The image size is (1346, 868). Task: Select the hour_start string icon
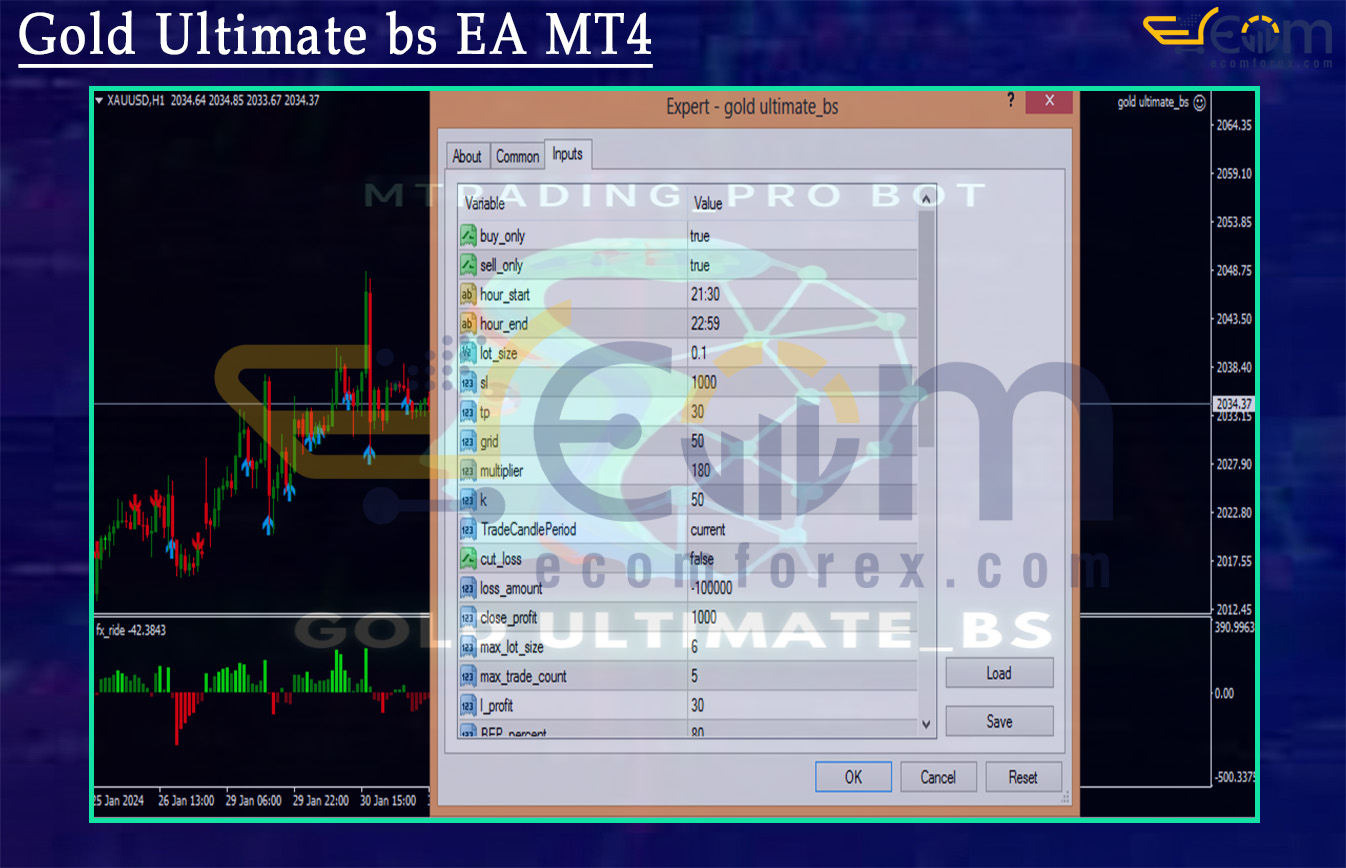tap(468, 295)
